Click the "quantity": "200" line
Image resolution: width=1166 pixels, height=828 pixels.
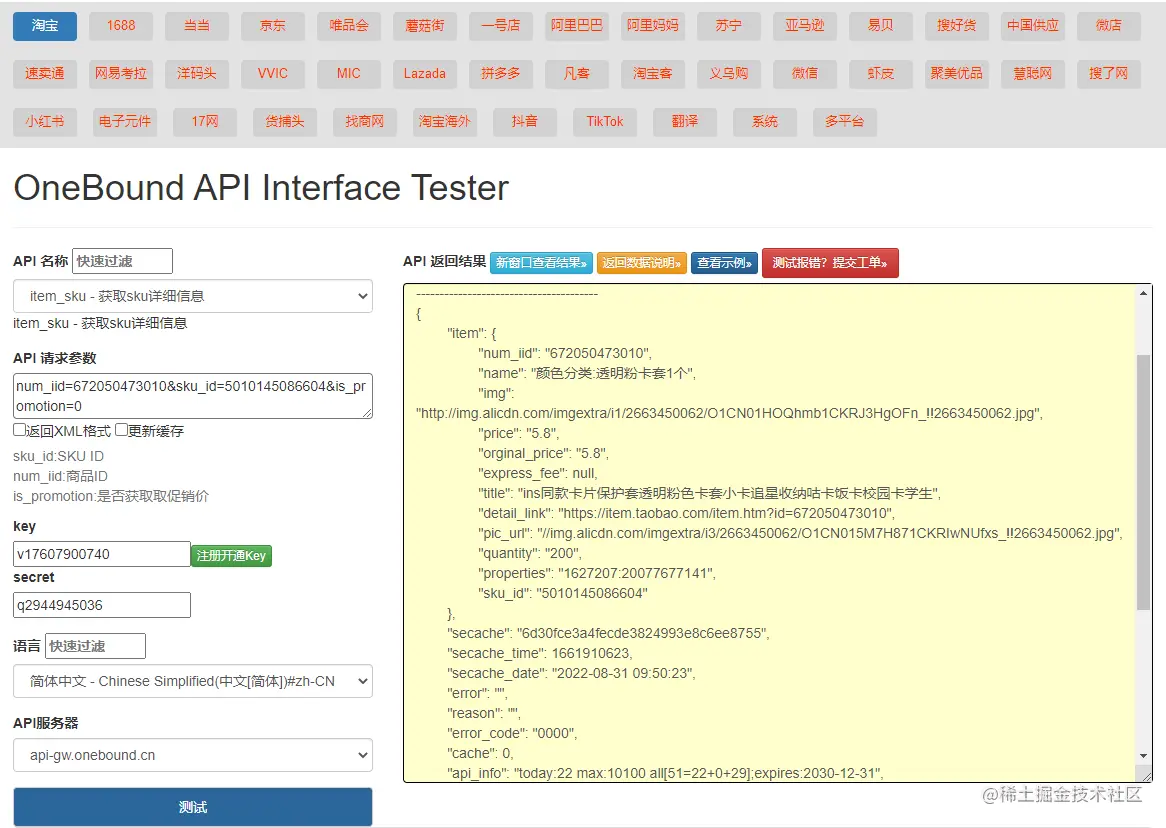[x=529, y=553]
